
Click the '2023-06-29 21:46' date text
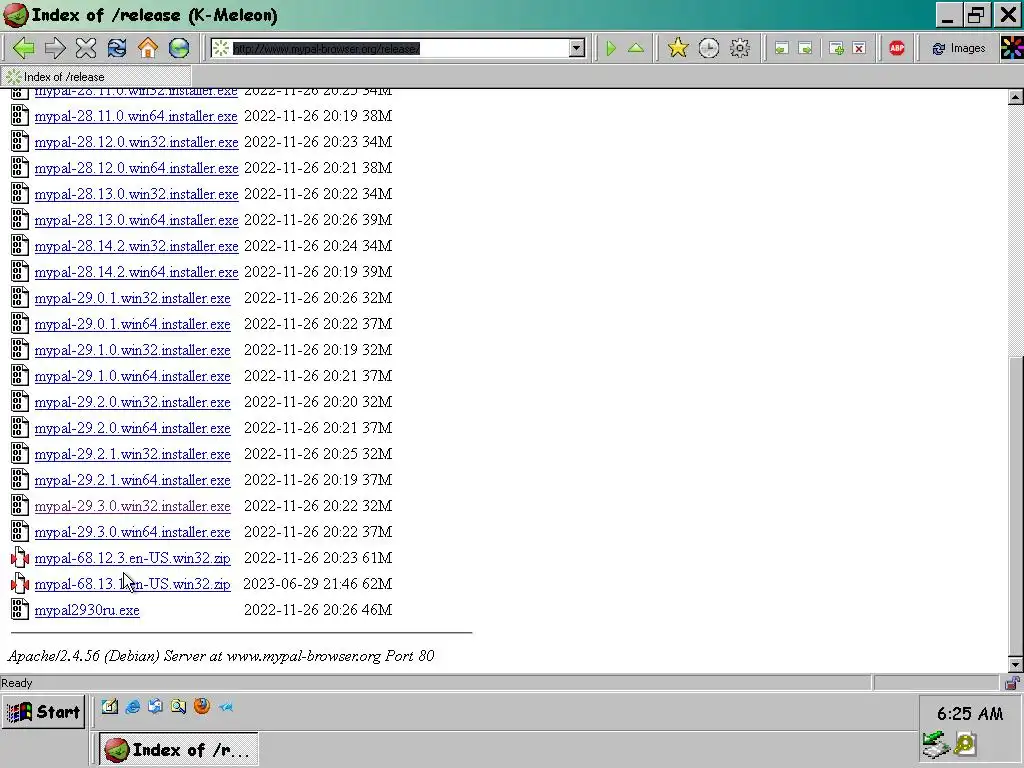pos(298,584)
